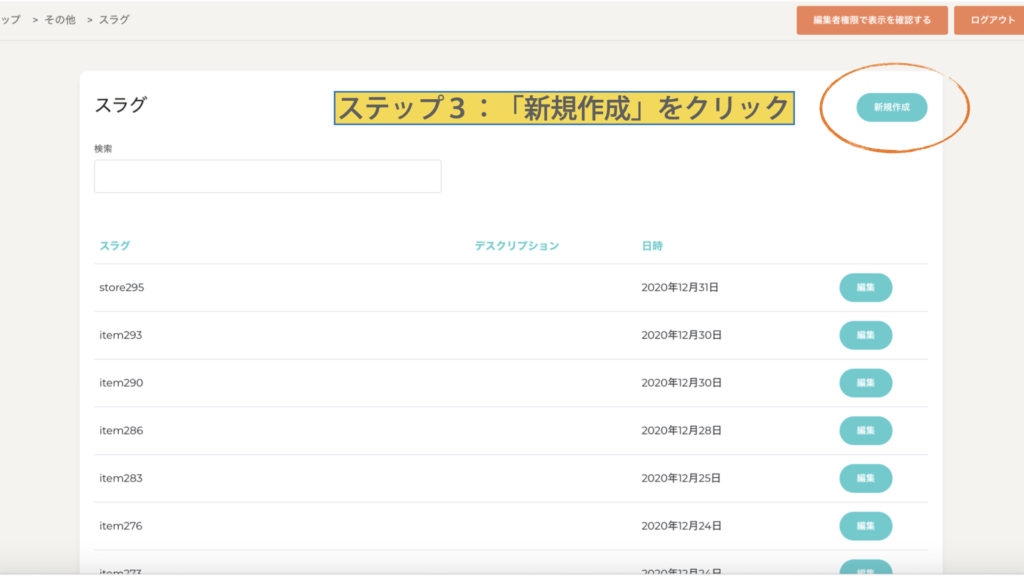This screenshot has height=576, width=1024.
Task: Edit the item283 slug
Action: (865, 478)
